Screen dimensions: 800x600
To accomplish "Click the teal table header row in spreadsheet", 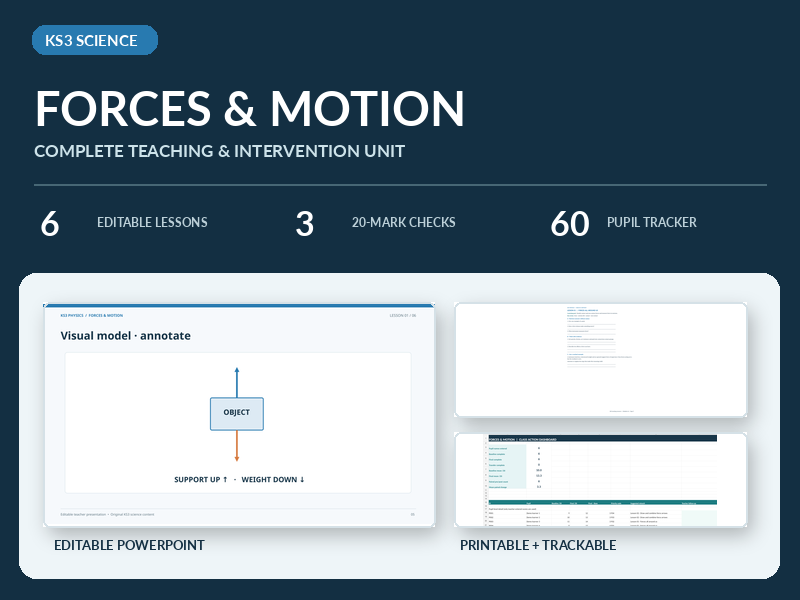I will (x=602, y=503).
